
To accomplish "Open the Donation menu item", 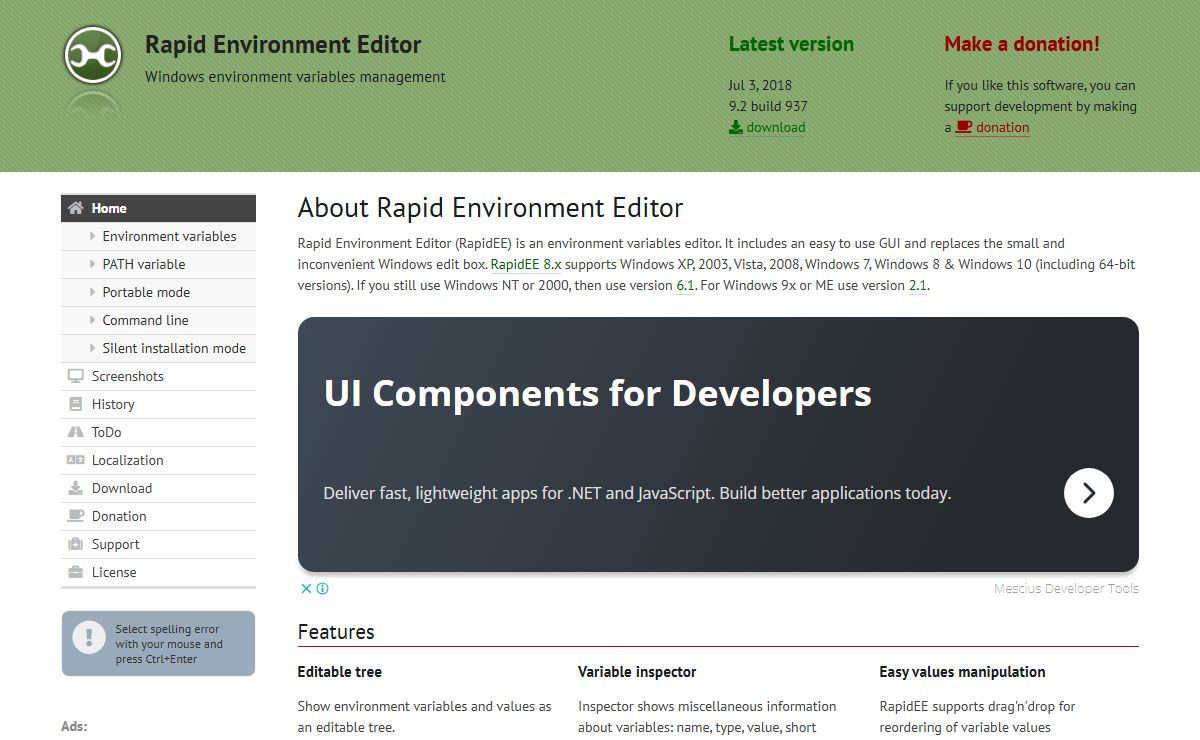I will coord(159,516).
